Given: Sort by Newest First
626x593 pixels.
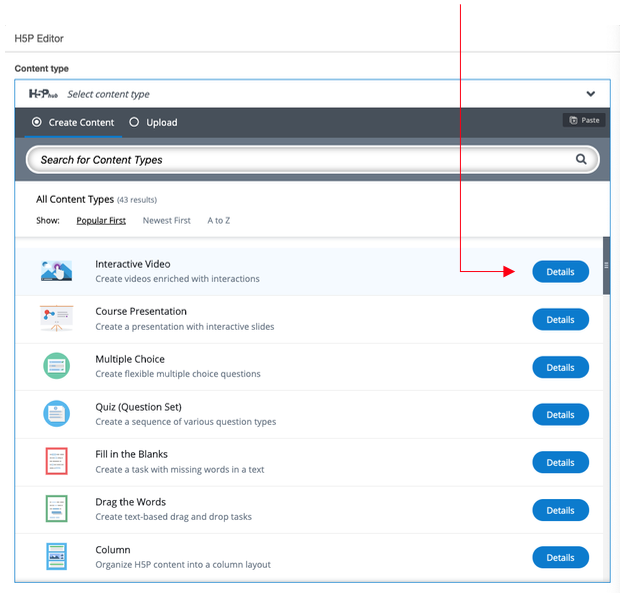Looking at the screenshot, I should tap(166, 220).
